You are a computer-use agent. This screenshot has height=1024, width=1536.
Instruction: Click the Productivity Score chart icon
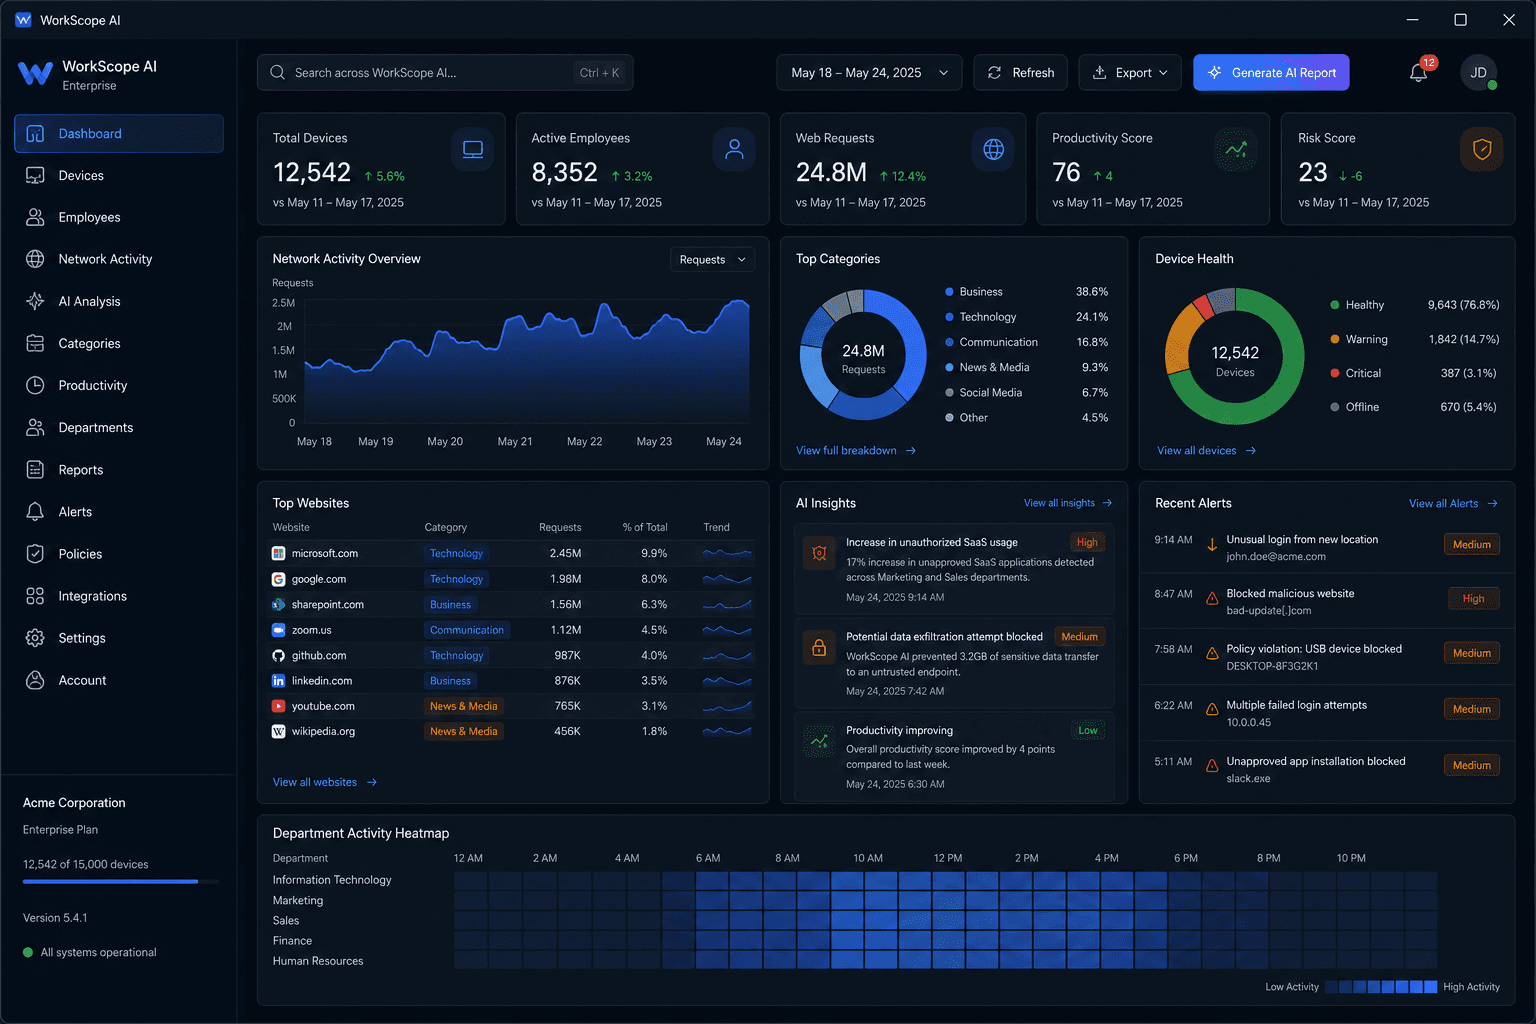[x=1236, y=150]
